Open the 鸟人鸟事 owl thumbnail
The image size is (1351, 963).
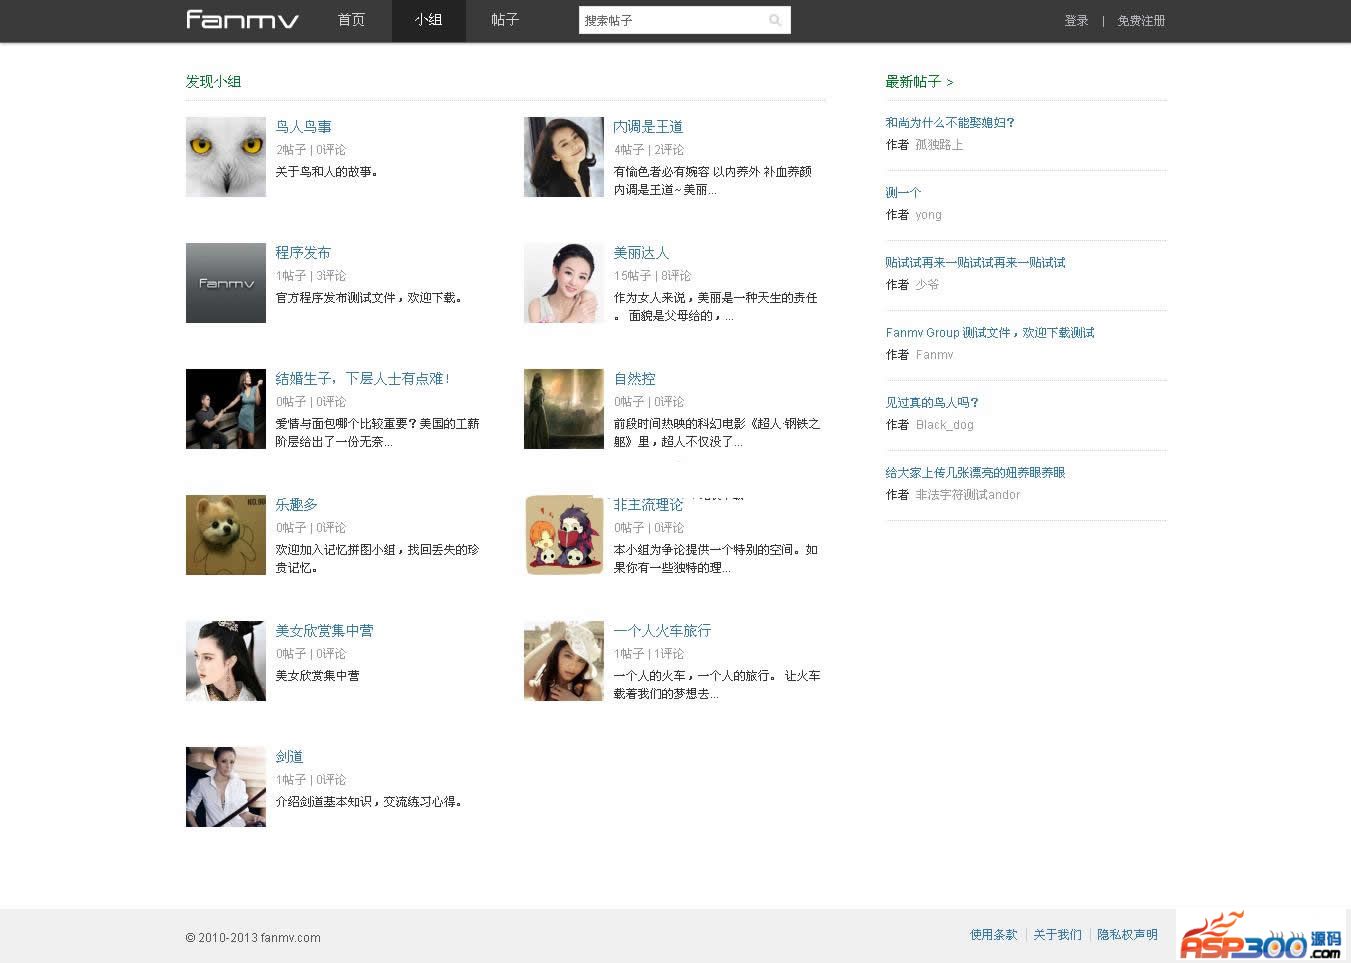tap(226, 157)
